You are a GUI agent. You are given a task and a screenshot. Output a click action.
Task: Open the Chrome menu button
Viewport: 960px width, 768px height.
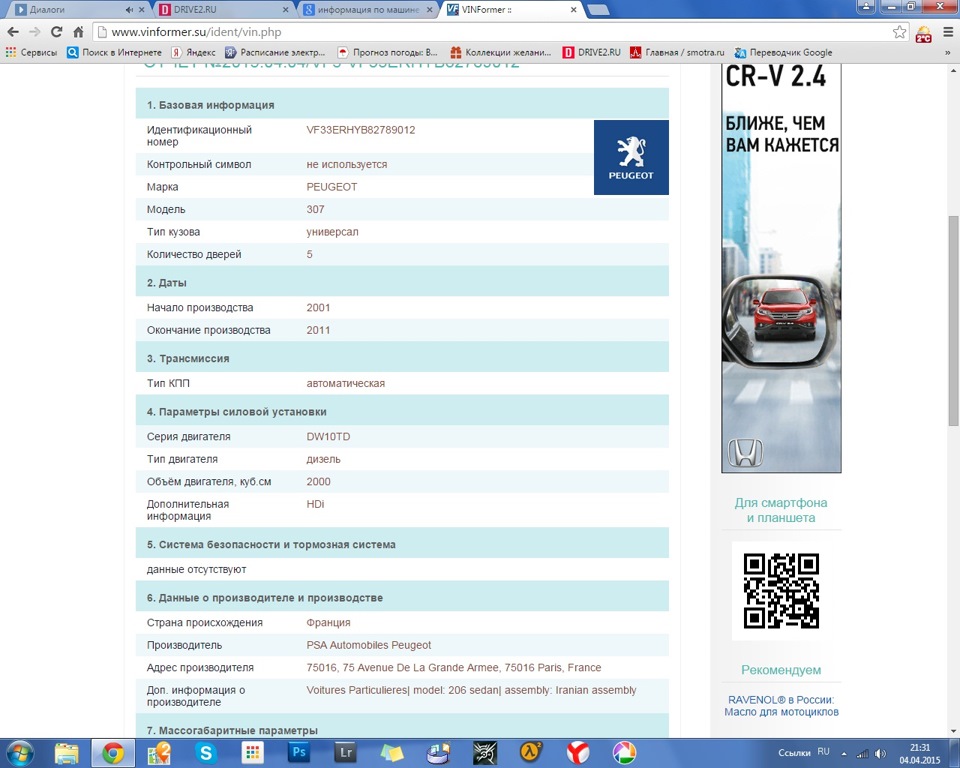(948, 32)
